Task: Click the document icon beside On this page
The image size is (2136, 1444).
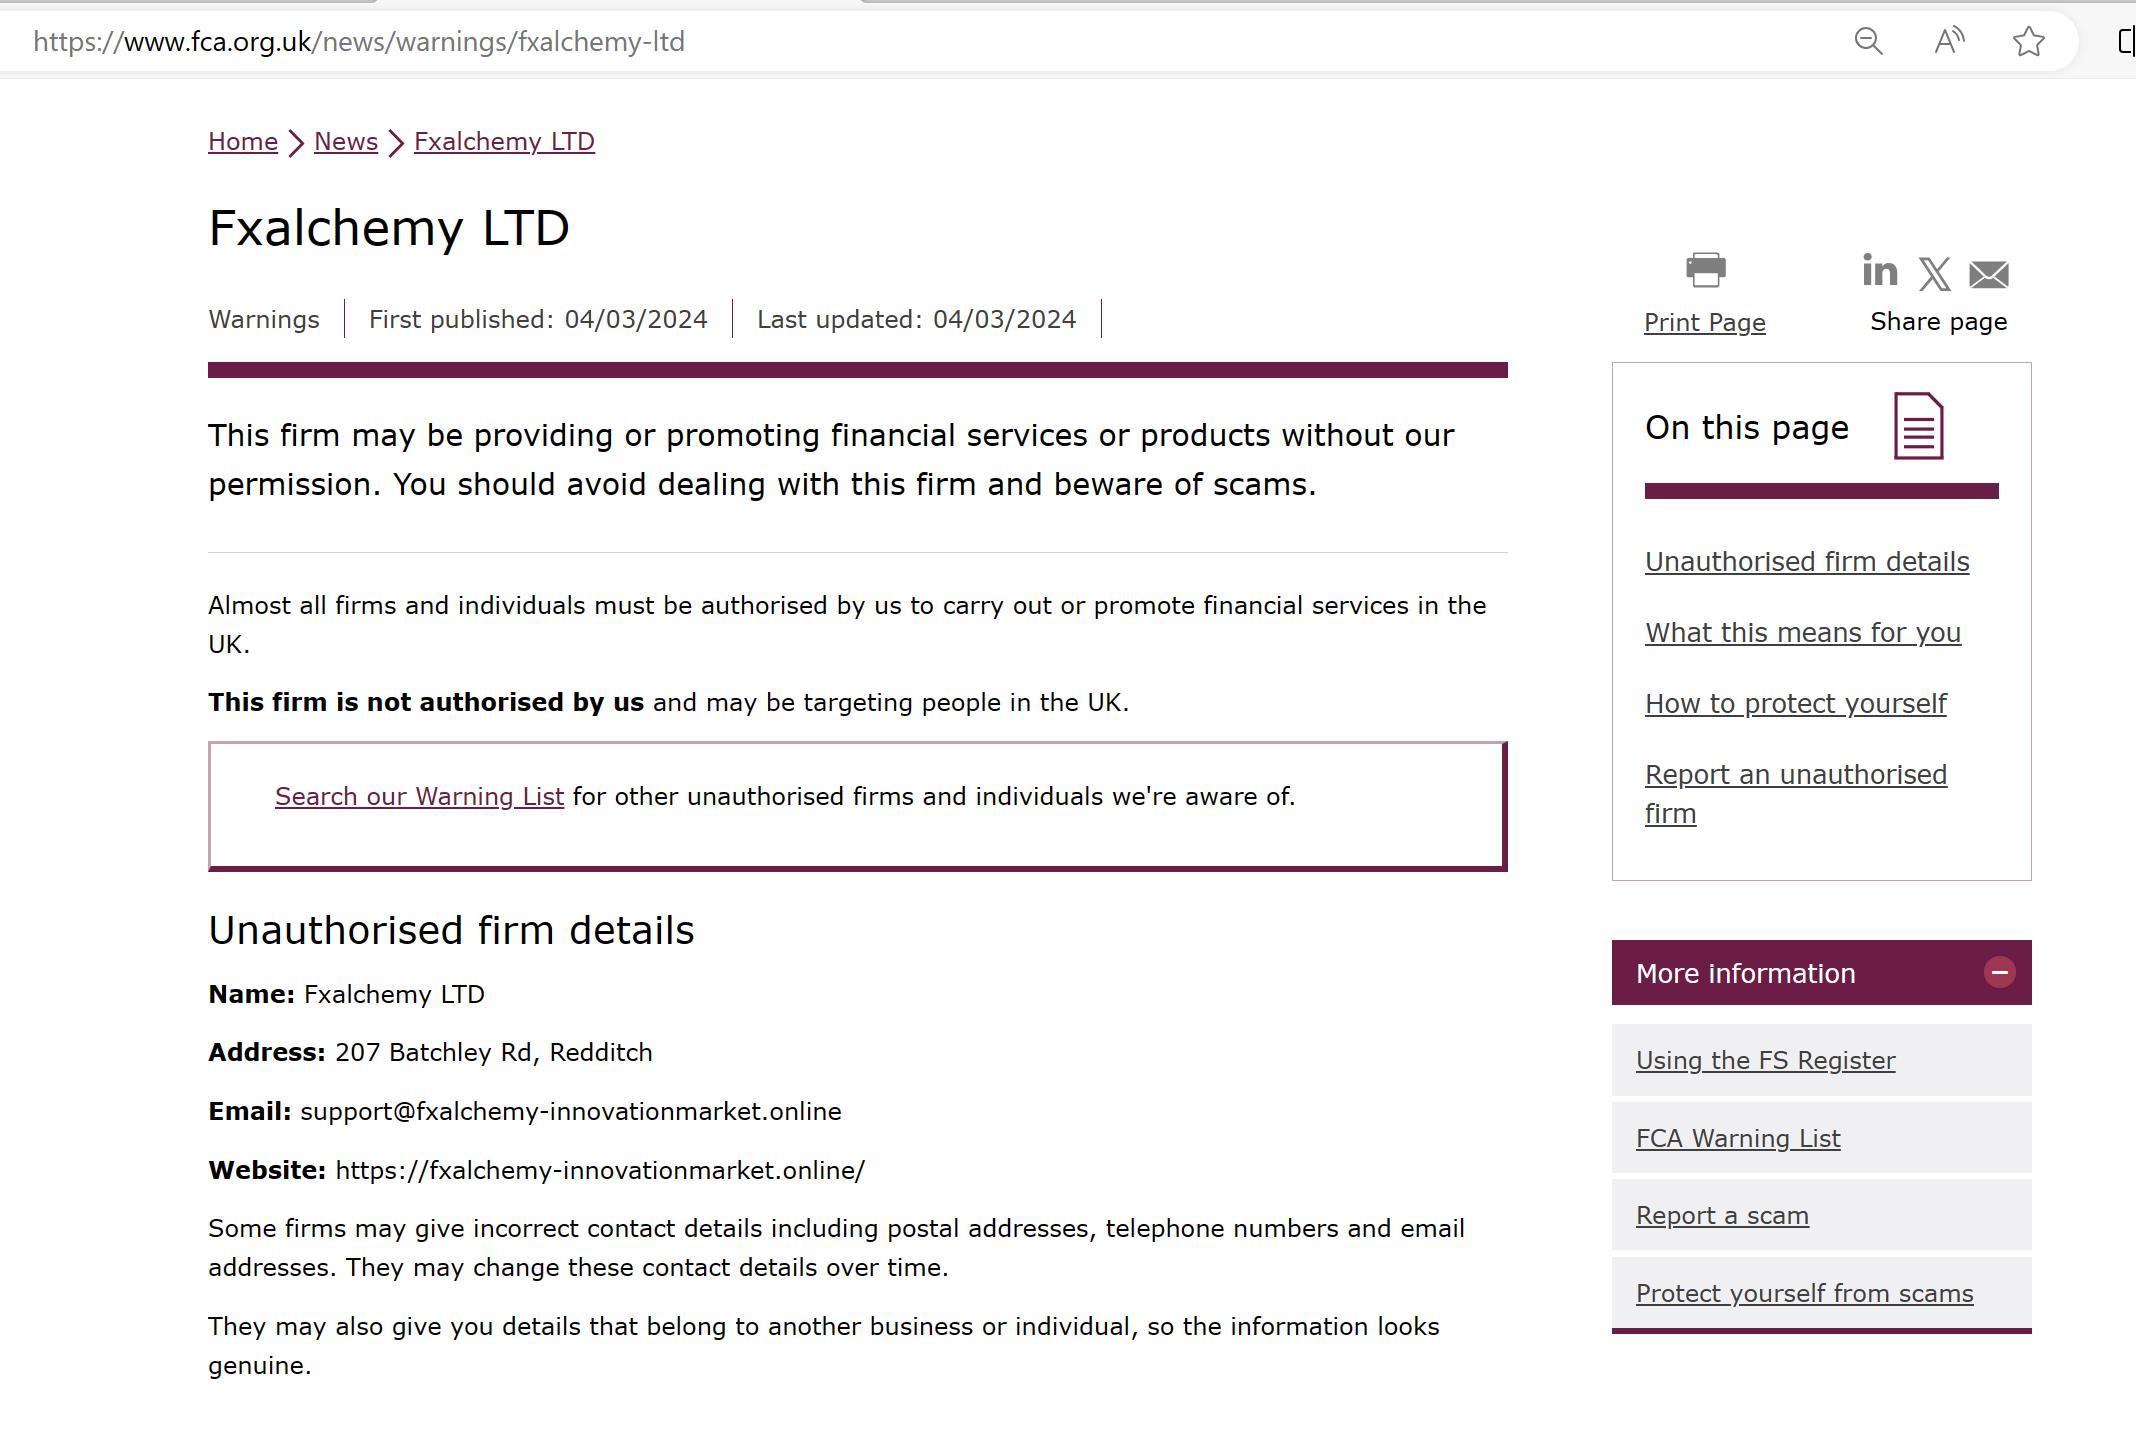Action: (1918, 426)
